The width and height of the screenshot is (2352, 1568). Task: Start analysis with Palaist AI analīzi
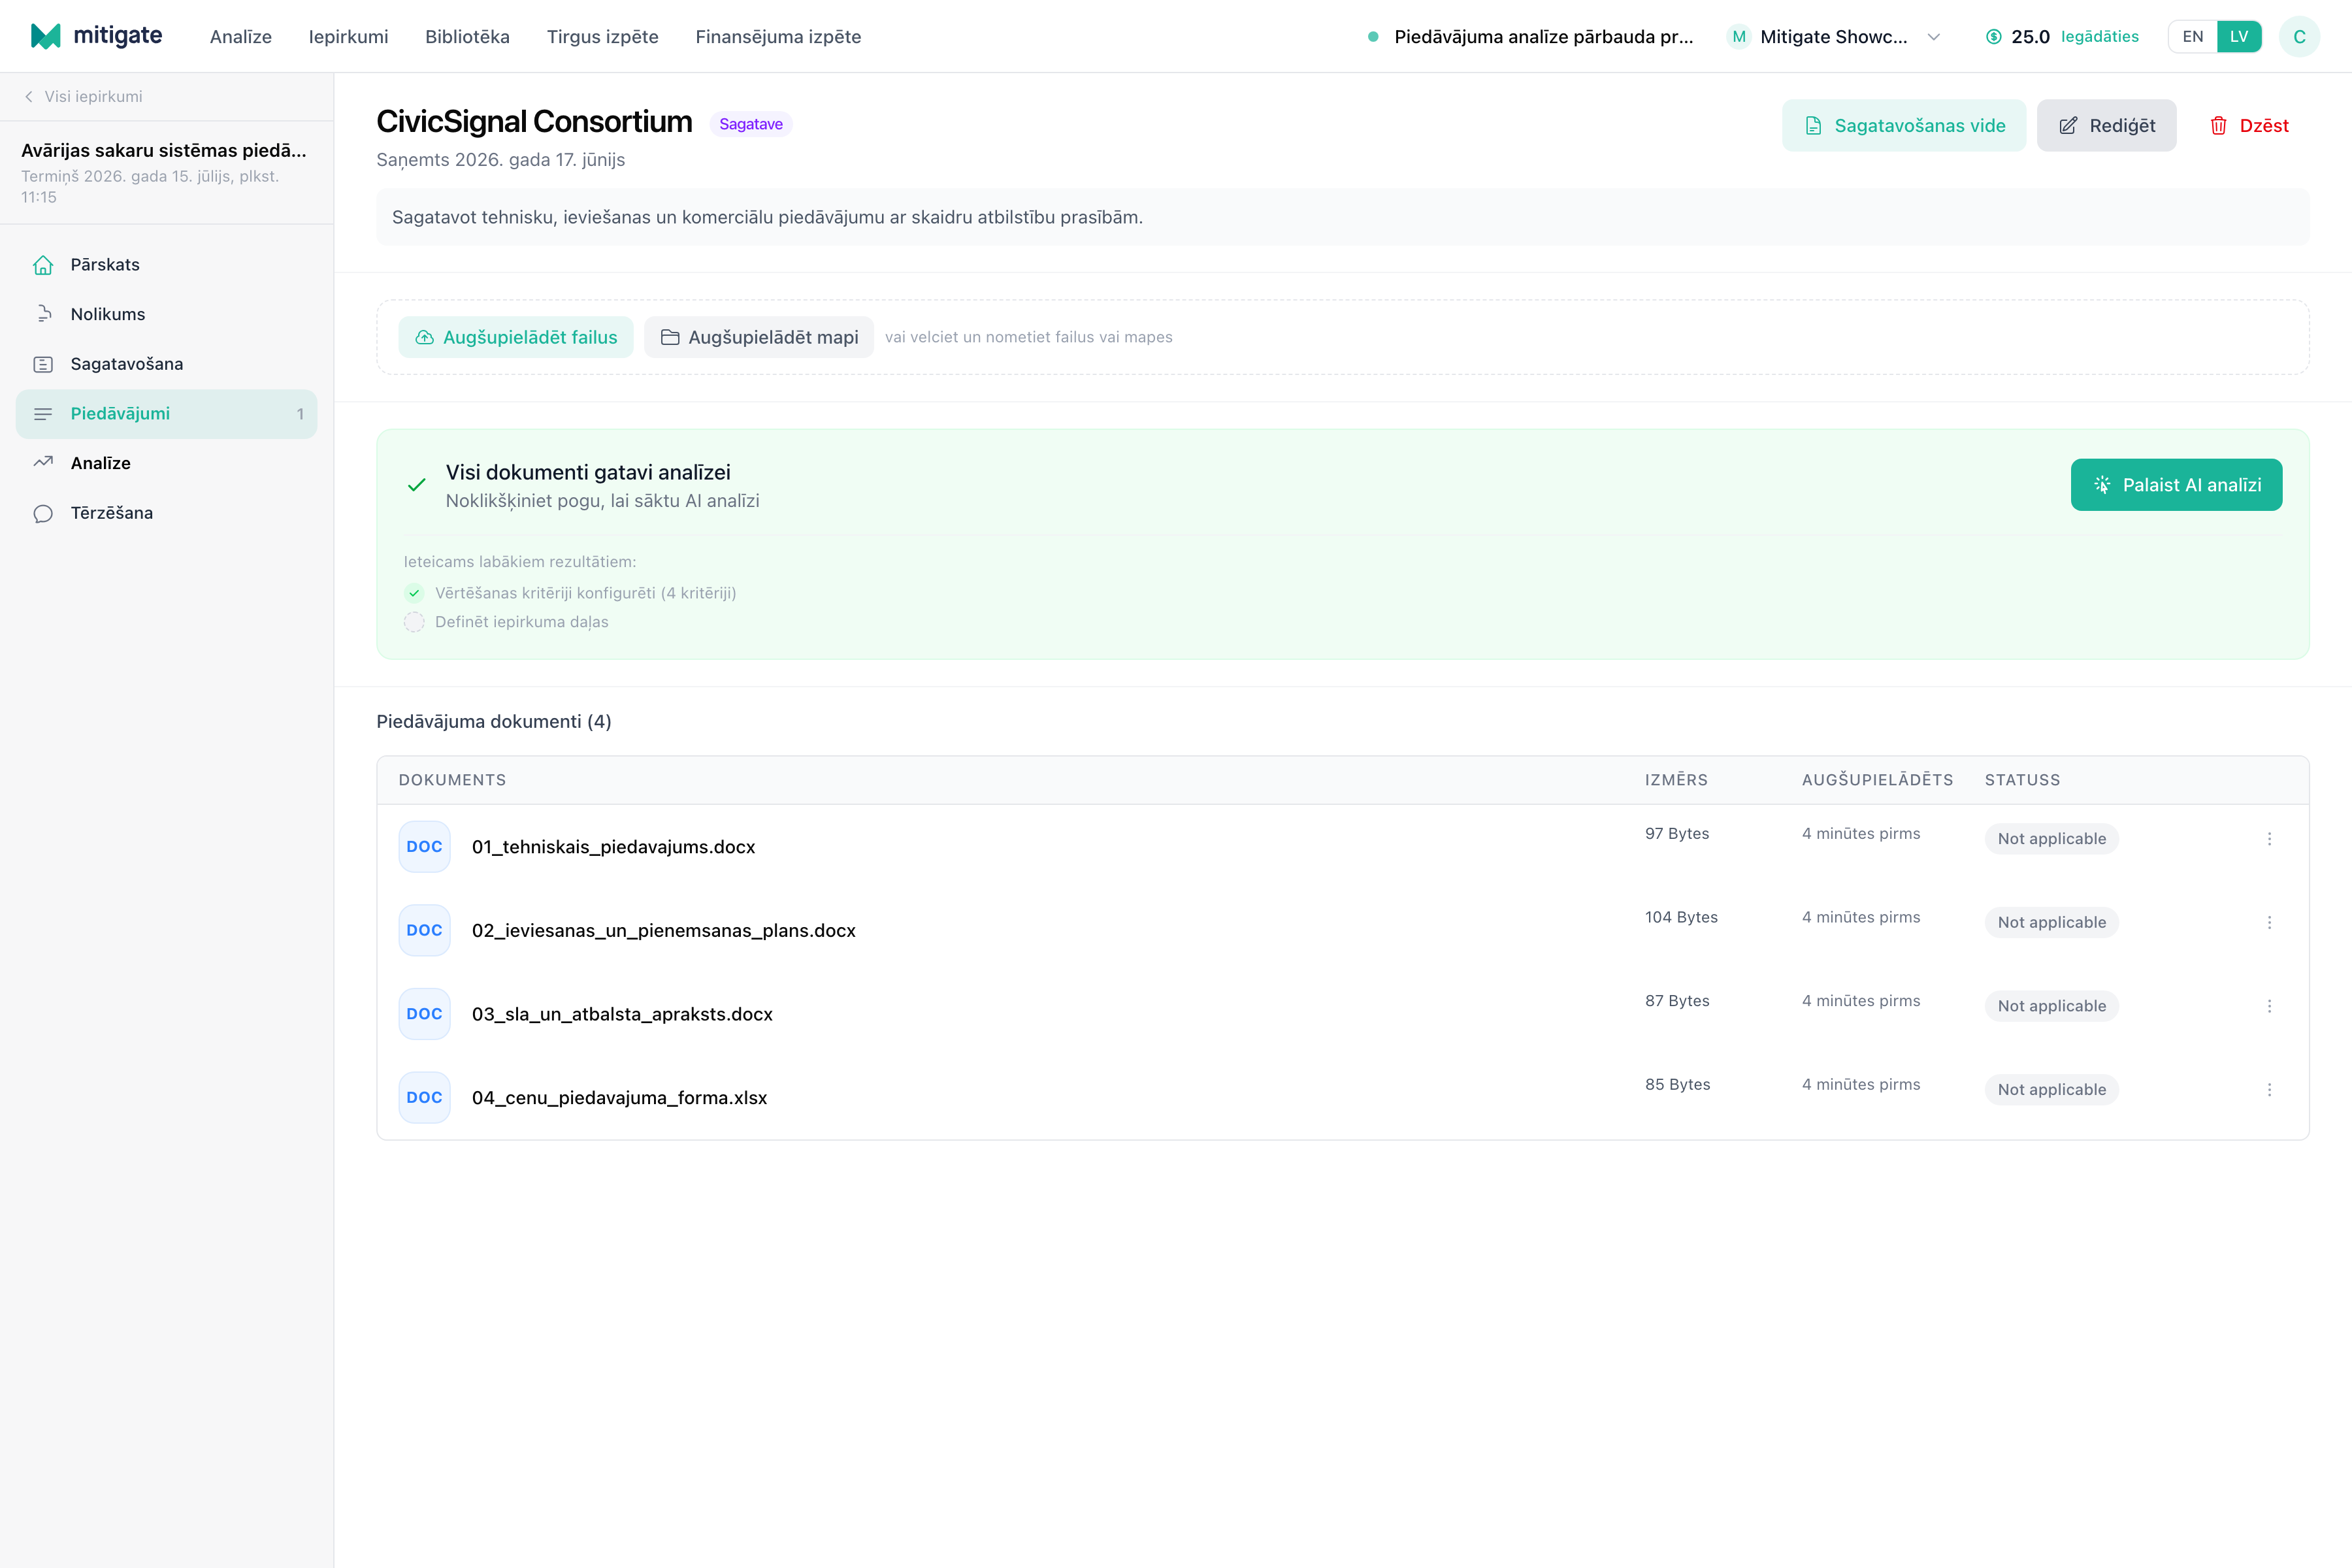click(2176, 485)
